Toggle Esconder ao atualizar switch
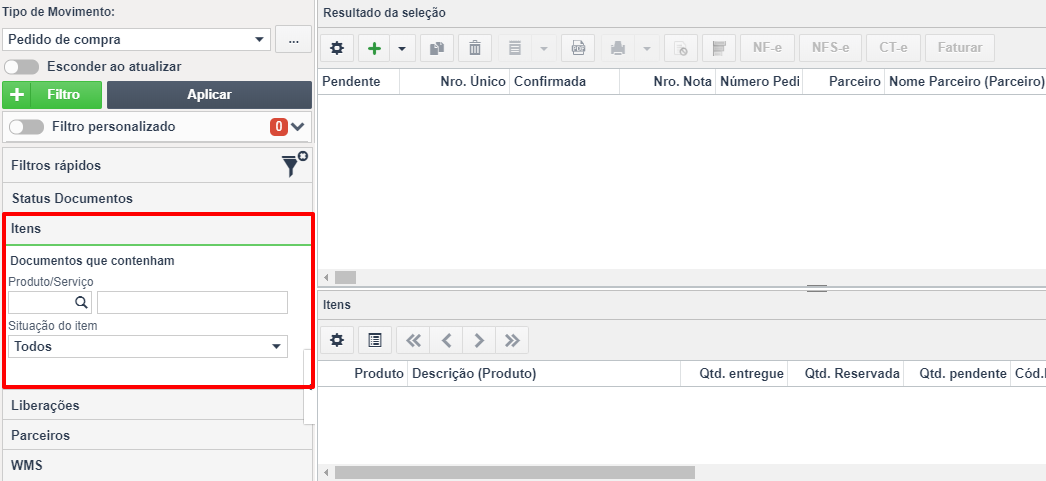The image size is (1046, 481). pos(22,67)
